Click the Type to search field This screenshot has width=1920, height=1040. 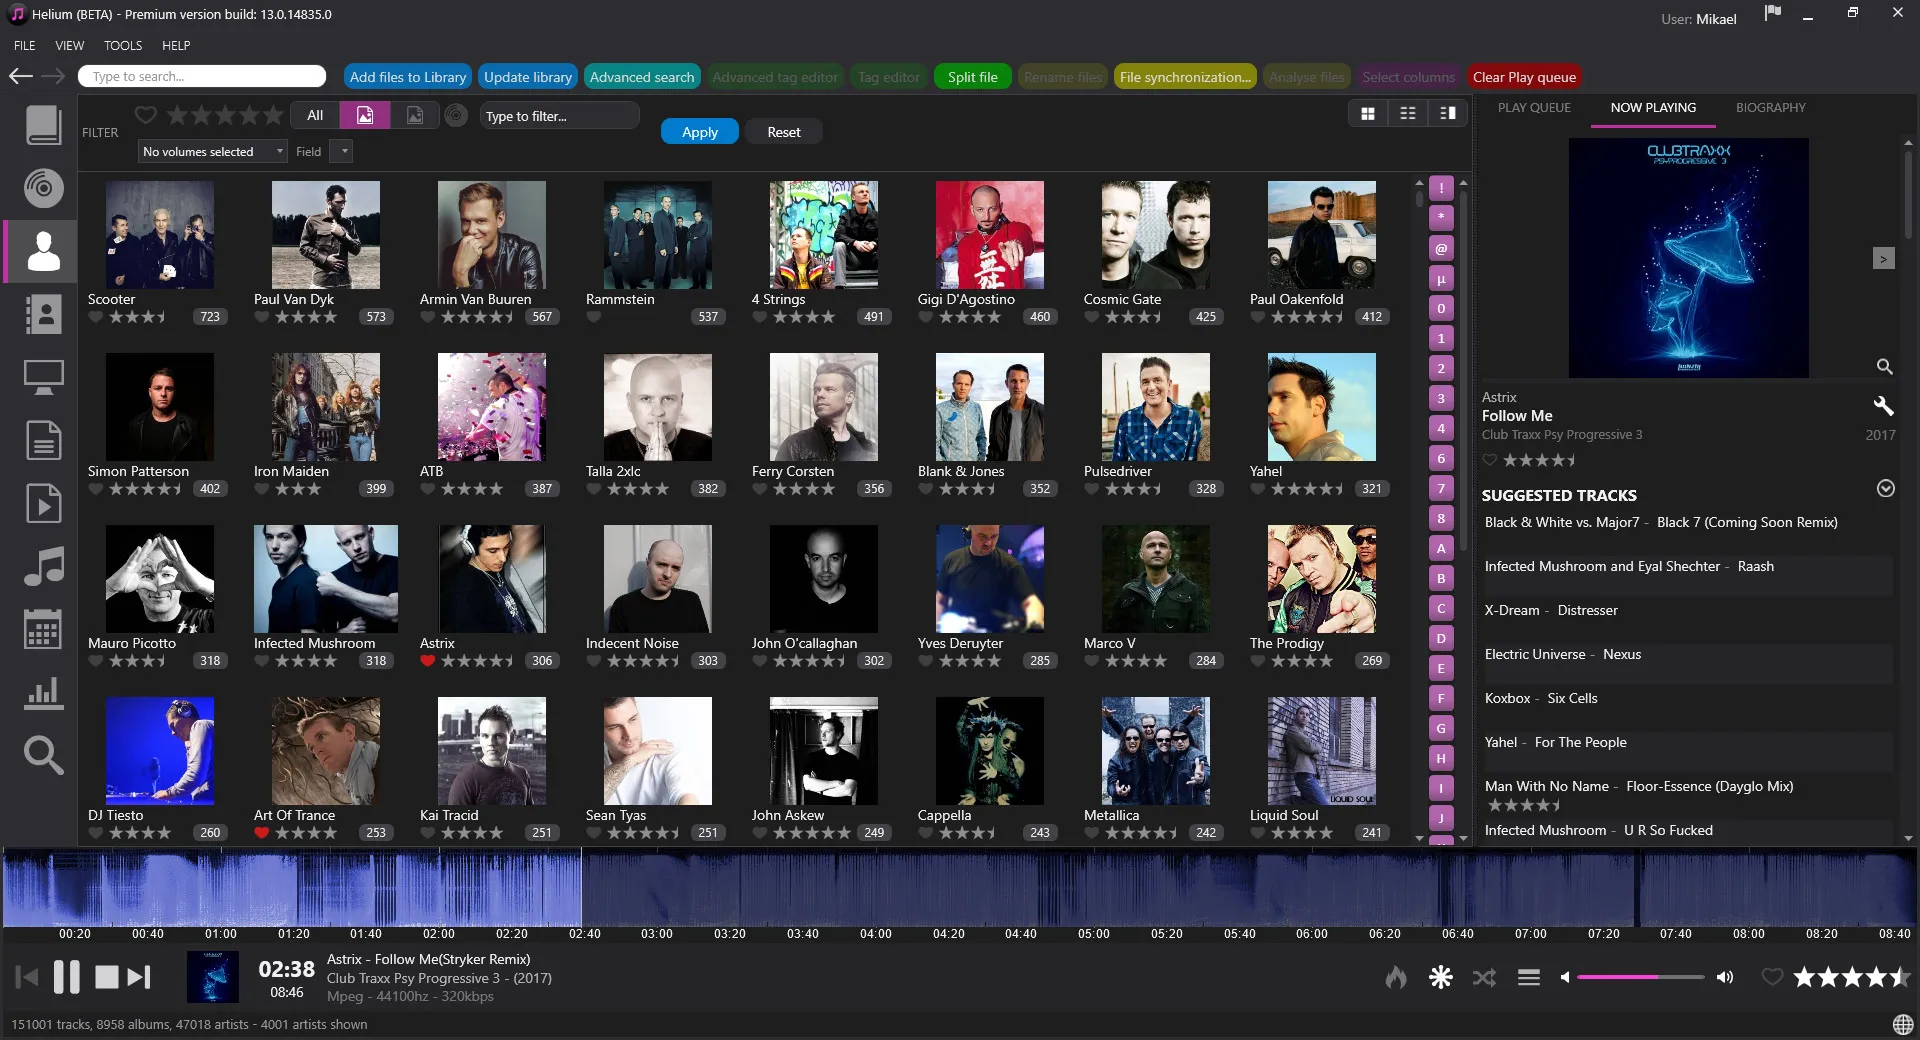click(x=202, y=76)
